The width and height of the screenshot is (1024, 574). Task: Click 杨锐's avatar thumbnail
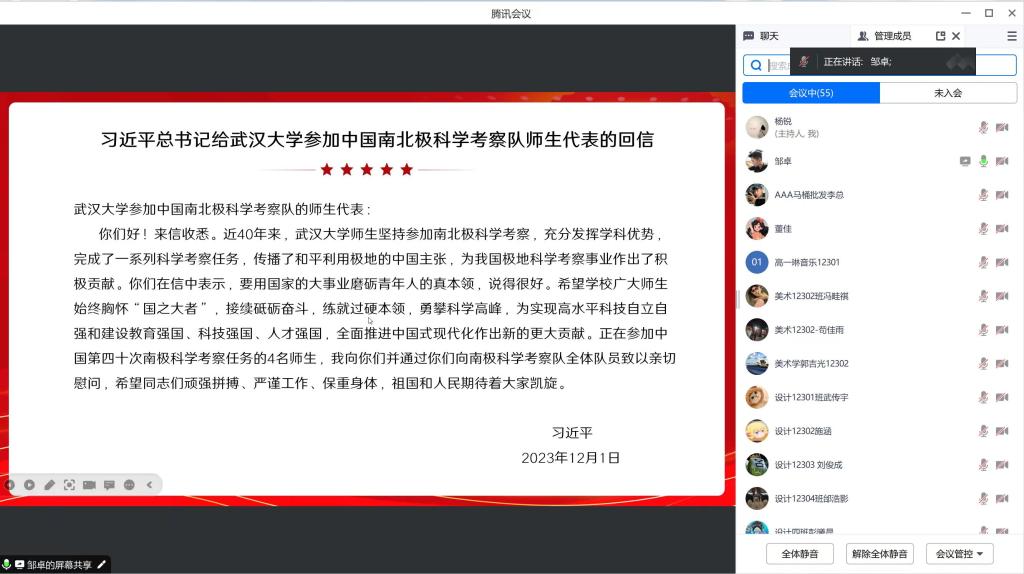(757, 127)
